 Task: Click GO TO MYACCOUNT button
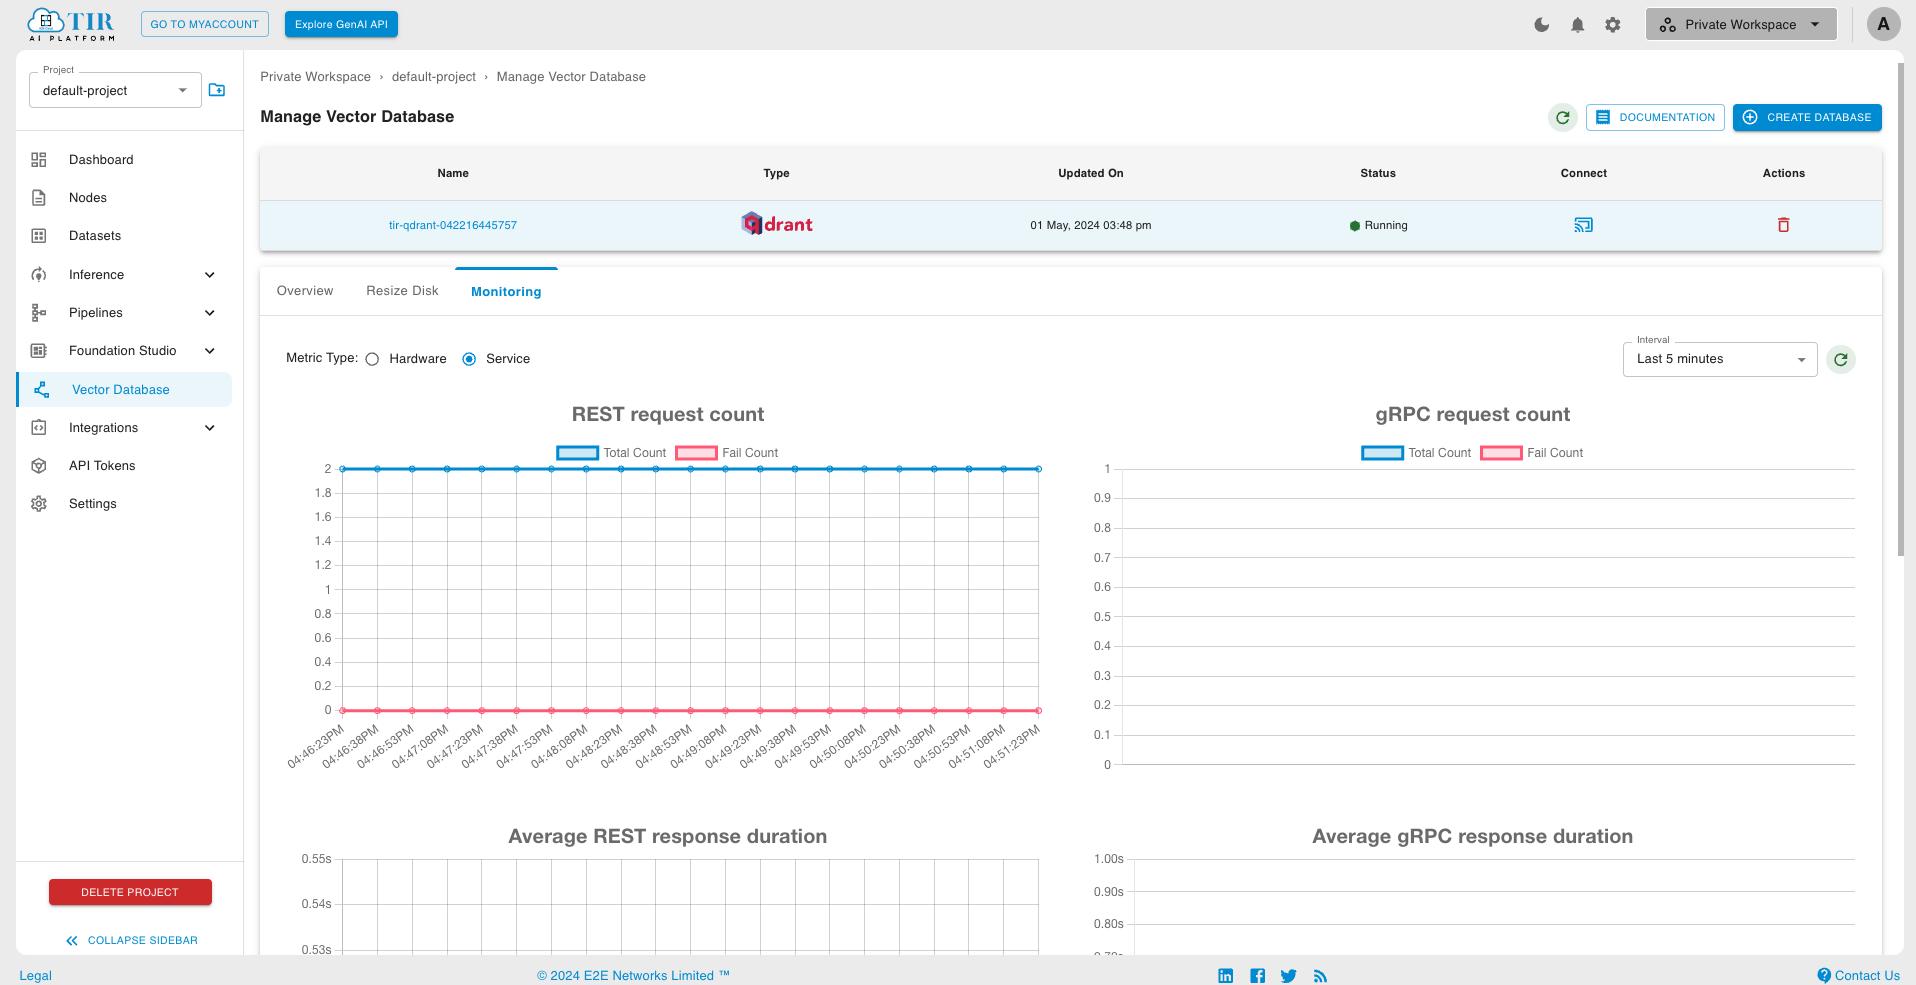[205, 24]
